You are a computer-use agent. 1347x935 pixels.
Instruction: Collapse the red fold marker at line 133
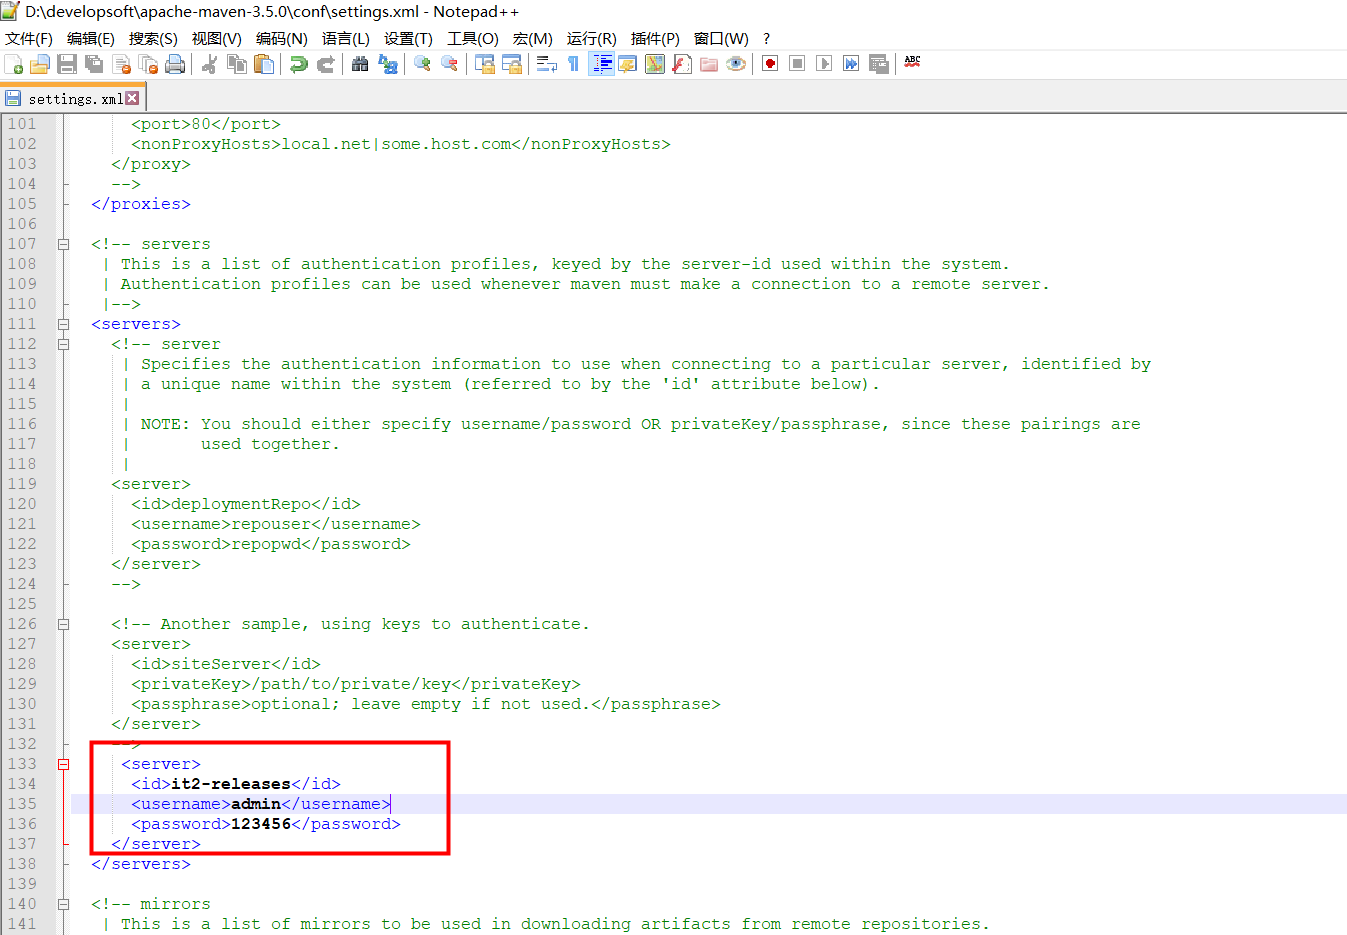(63, 764)
